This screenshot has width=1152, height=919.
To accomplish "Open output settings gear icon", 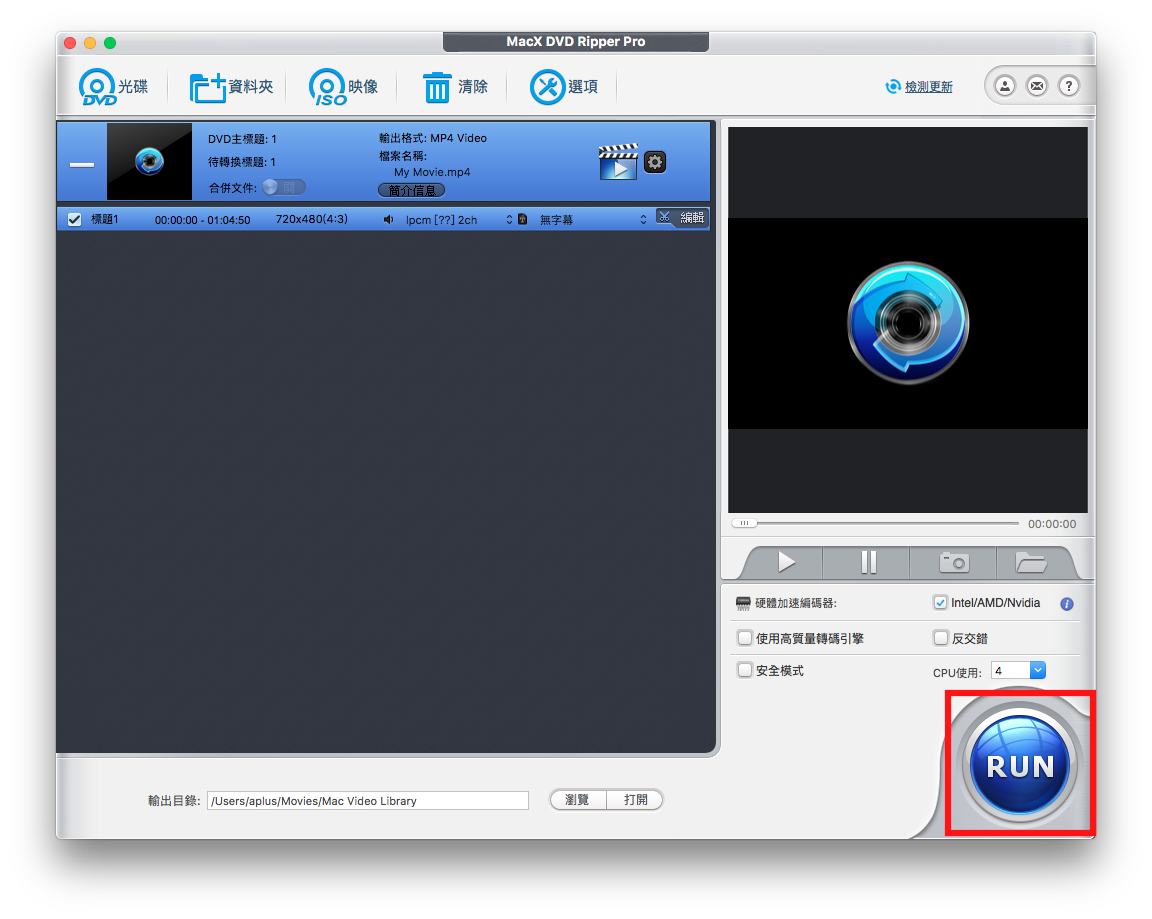I will [655, 162].
